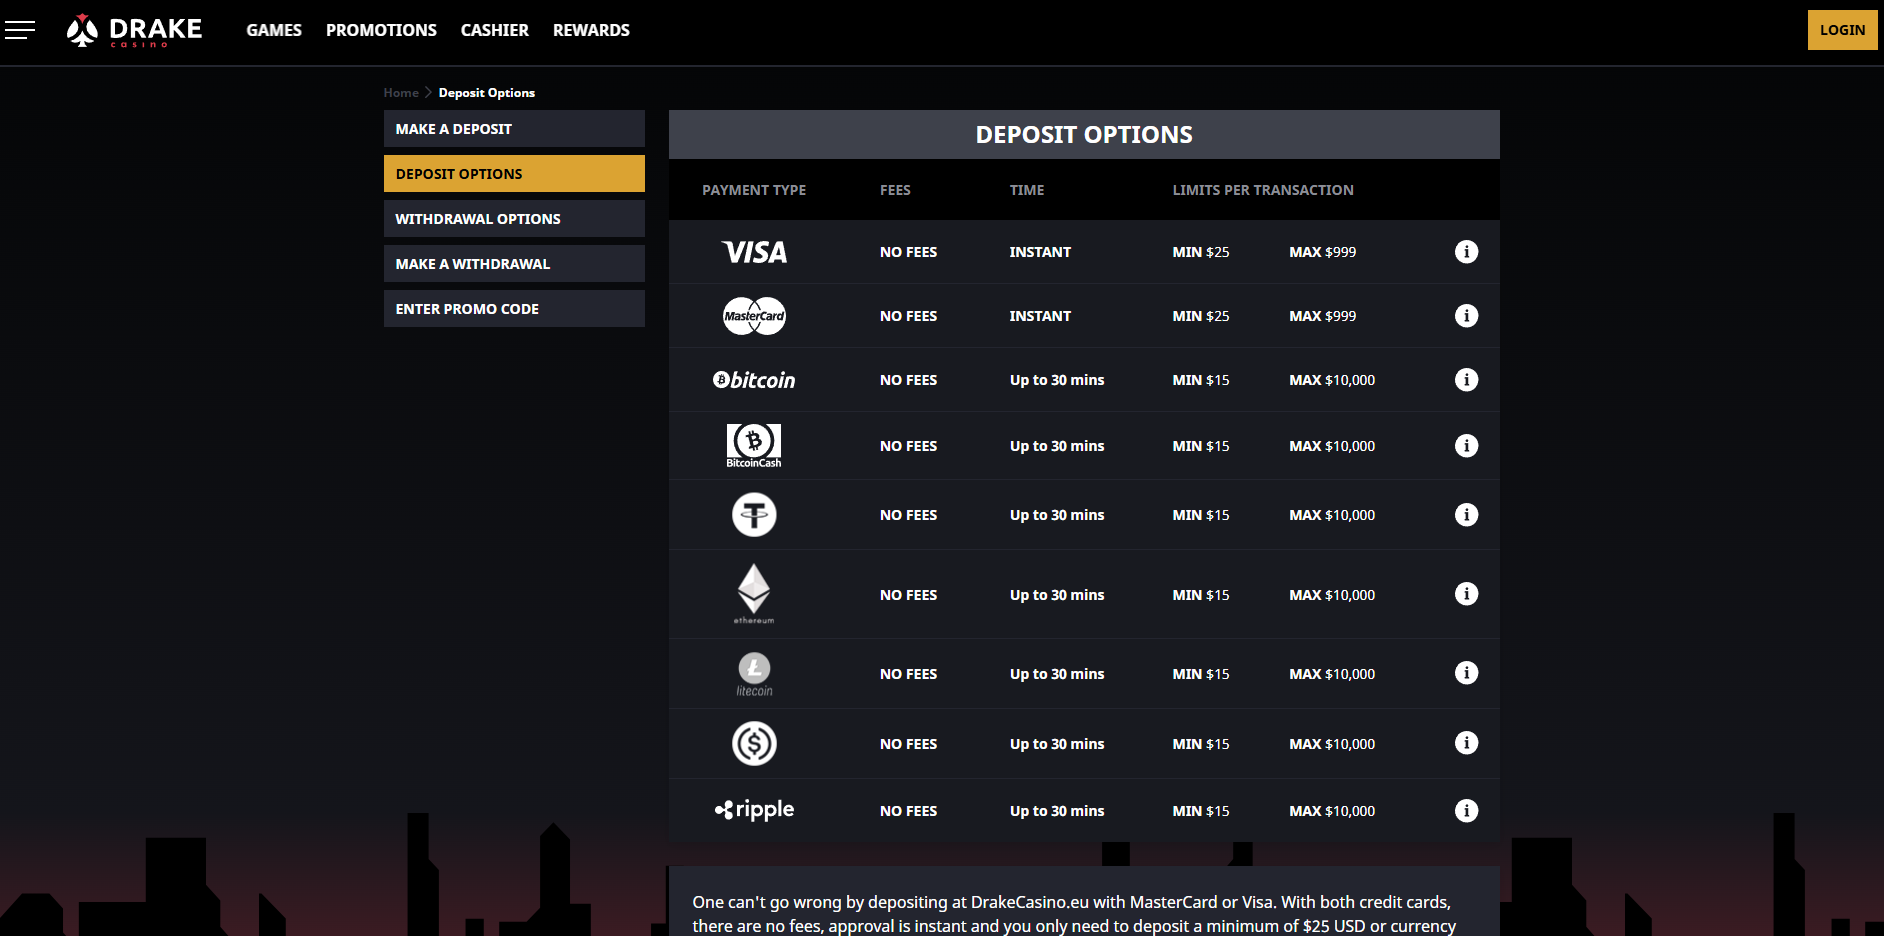Go to Home breadcrumb link

pos(401,93)
